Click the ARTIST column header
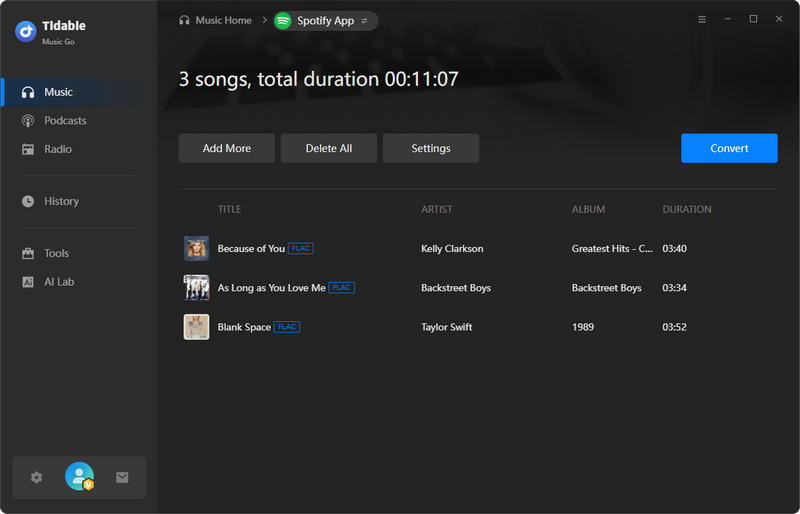 tap(437, 209)
